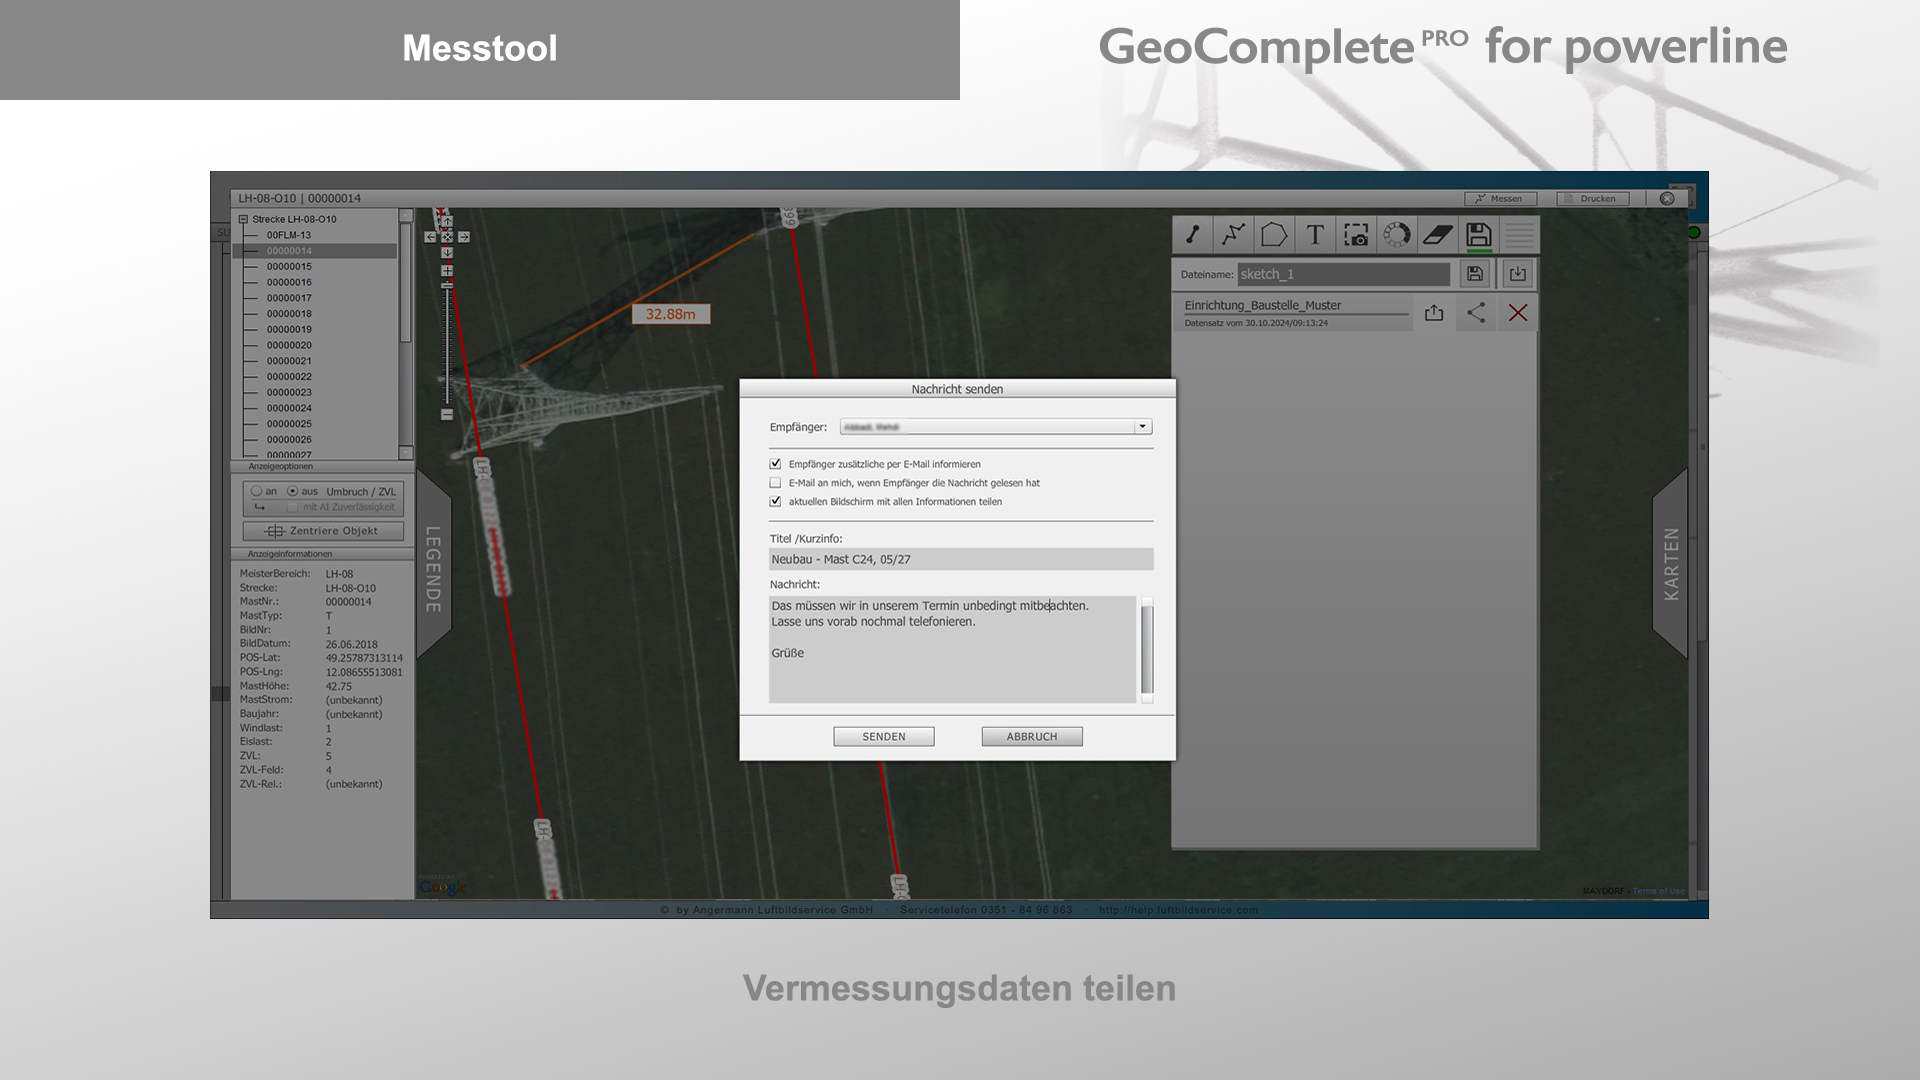Select the polygon area tool

[1274, 235]
